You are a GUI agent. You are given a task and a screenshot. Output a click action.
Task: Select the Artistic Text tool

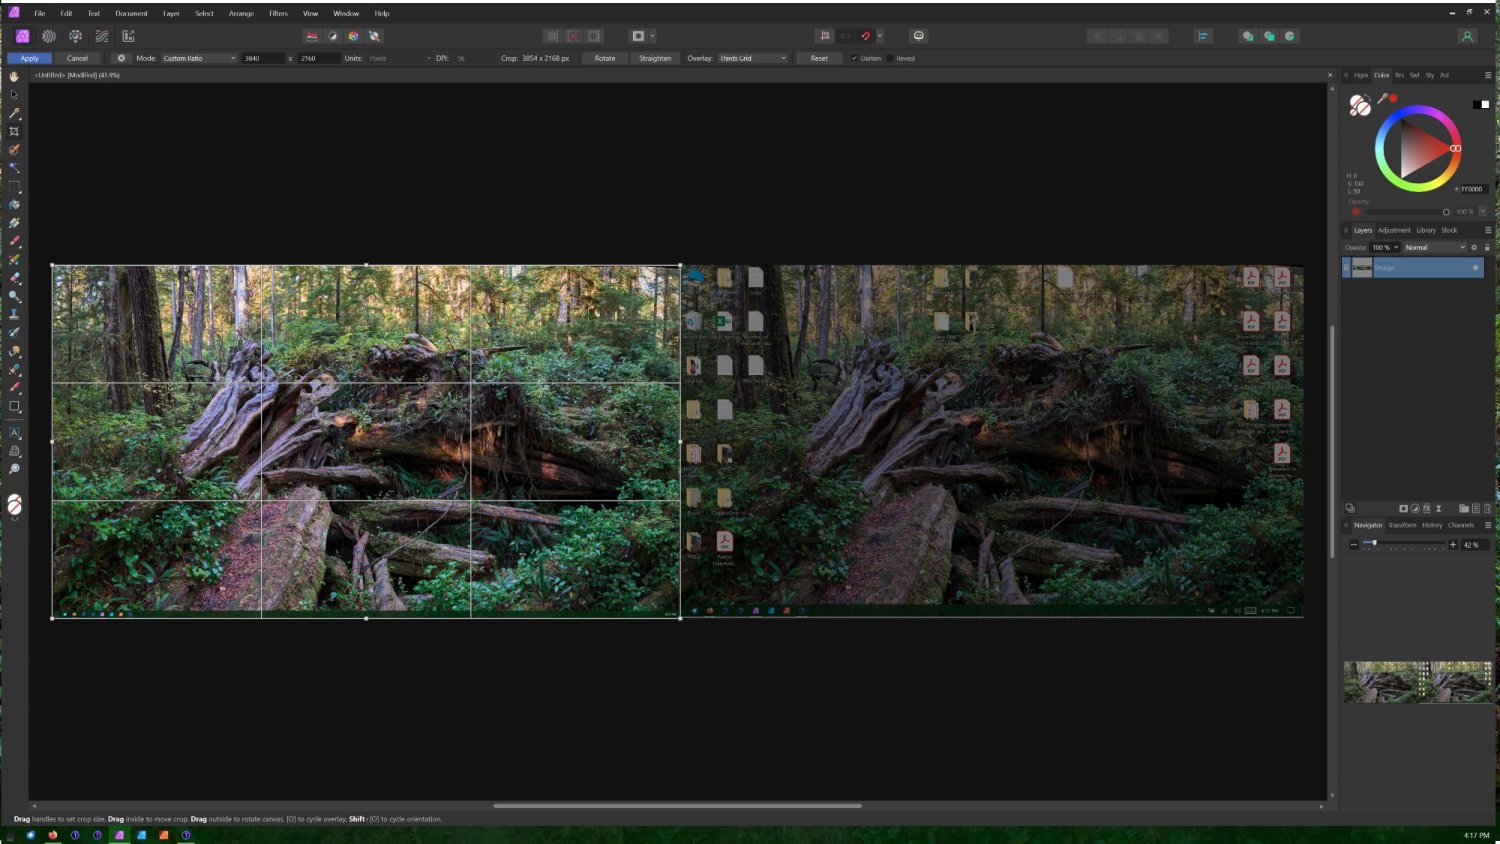tap(14, 433)
